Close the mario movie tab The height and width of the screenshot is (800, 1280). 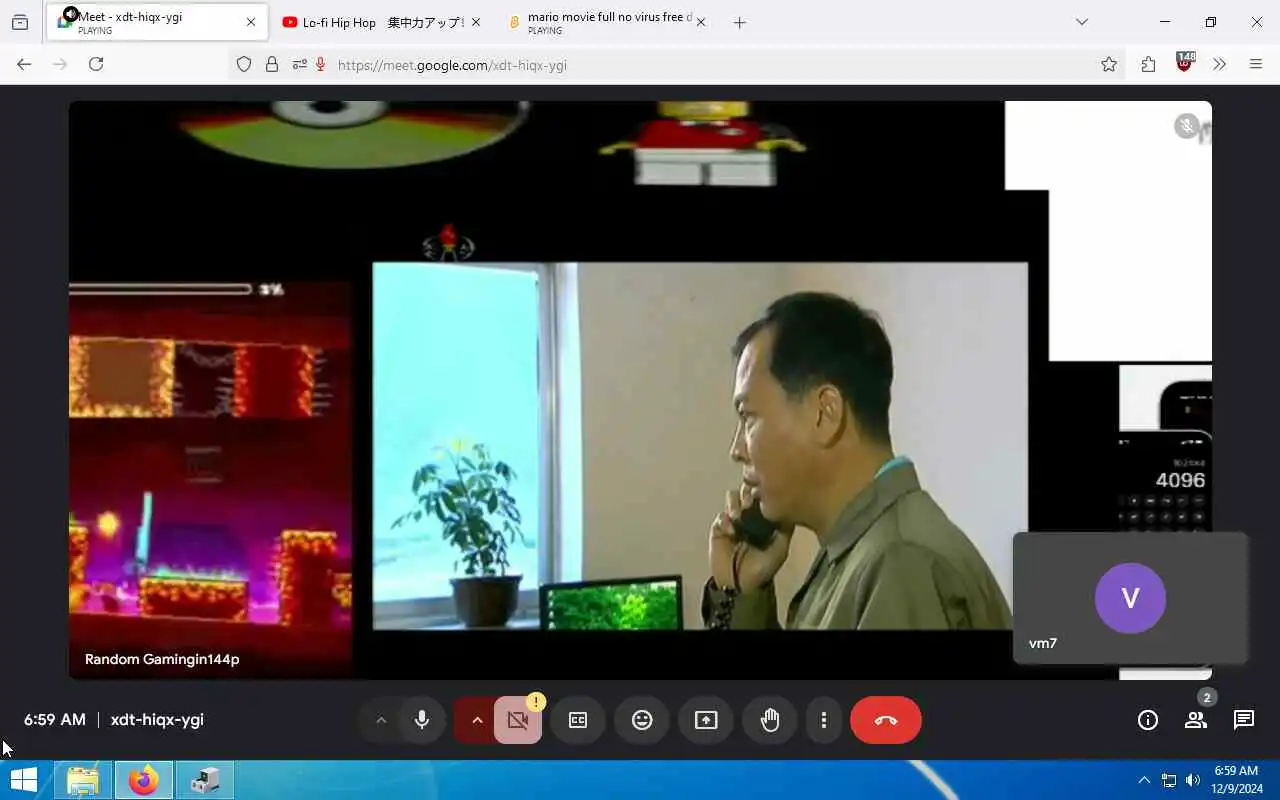[701, 22]
